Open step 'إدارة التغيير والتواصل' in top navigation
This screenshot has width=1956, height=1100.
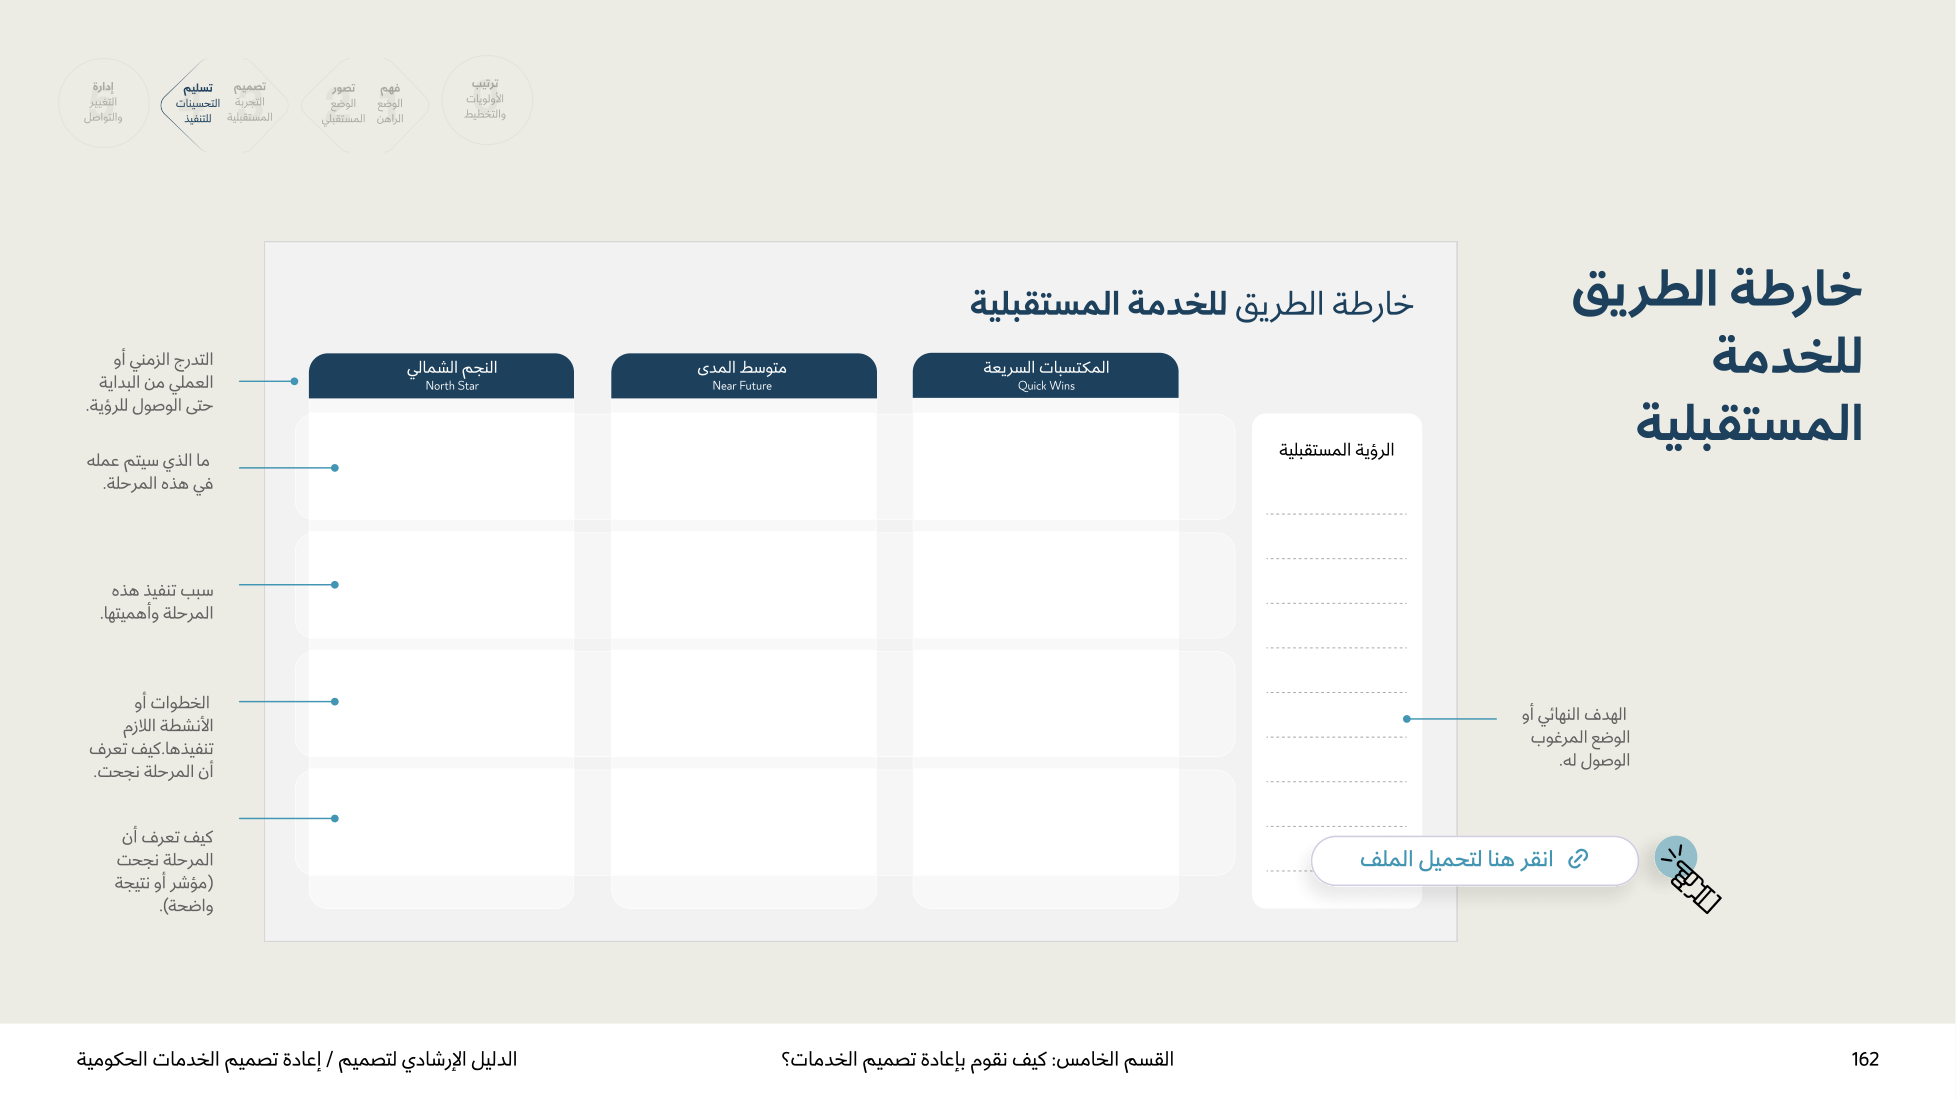pos(103,102)
